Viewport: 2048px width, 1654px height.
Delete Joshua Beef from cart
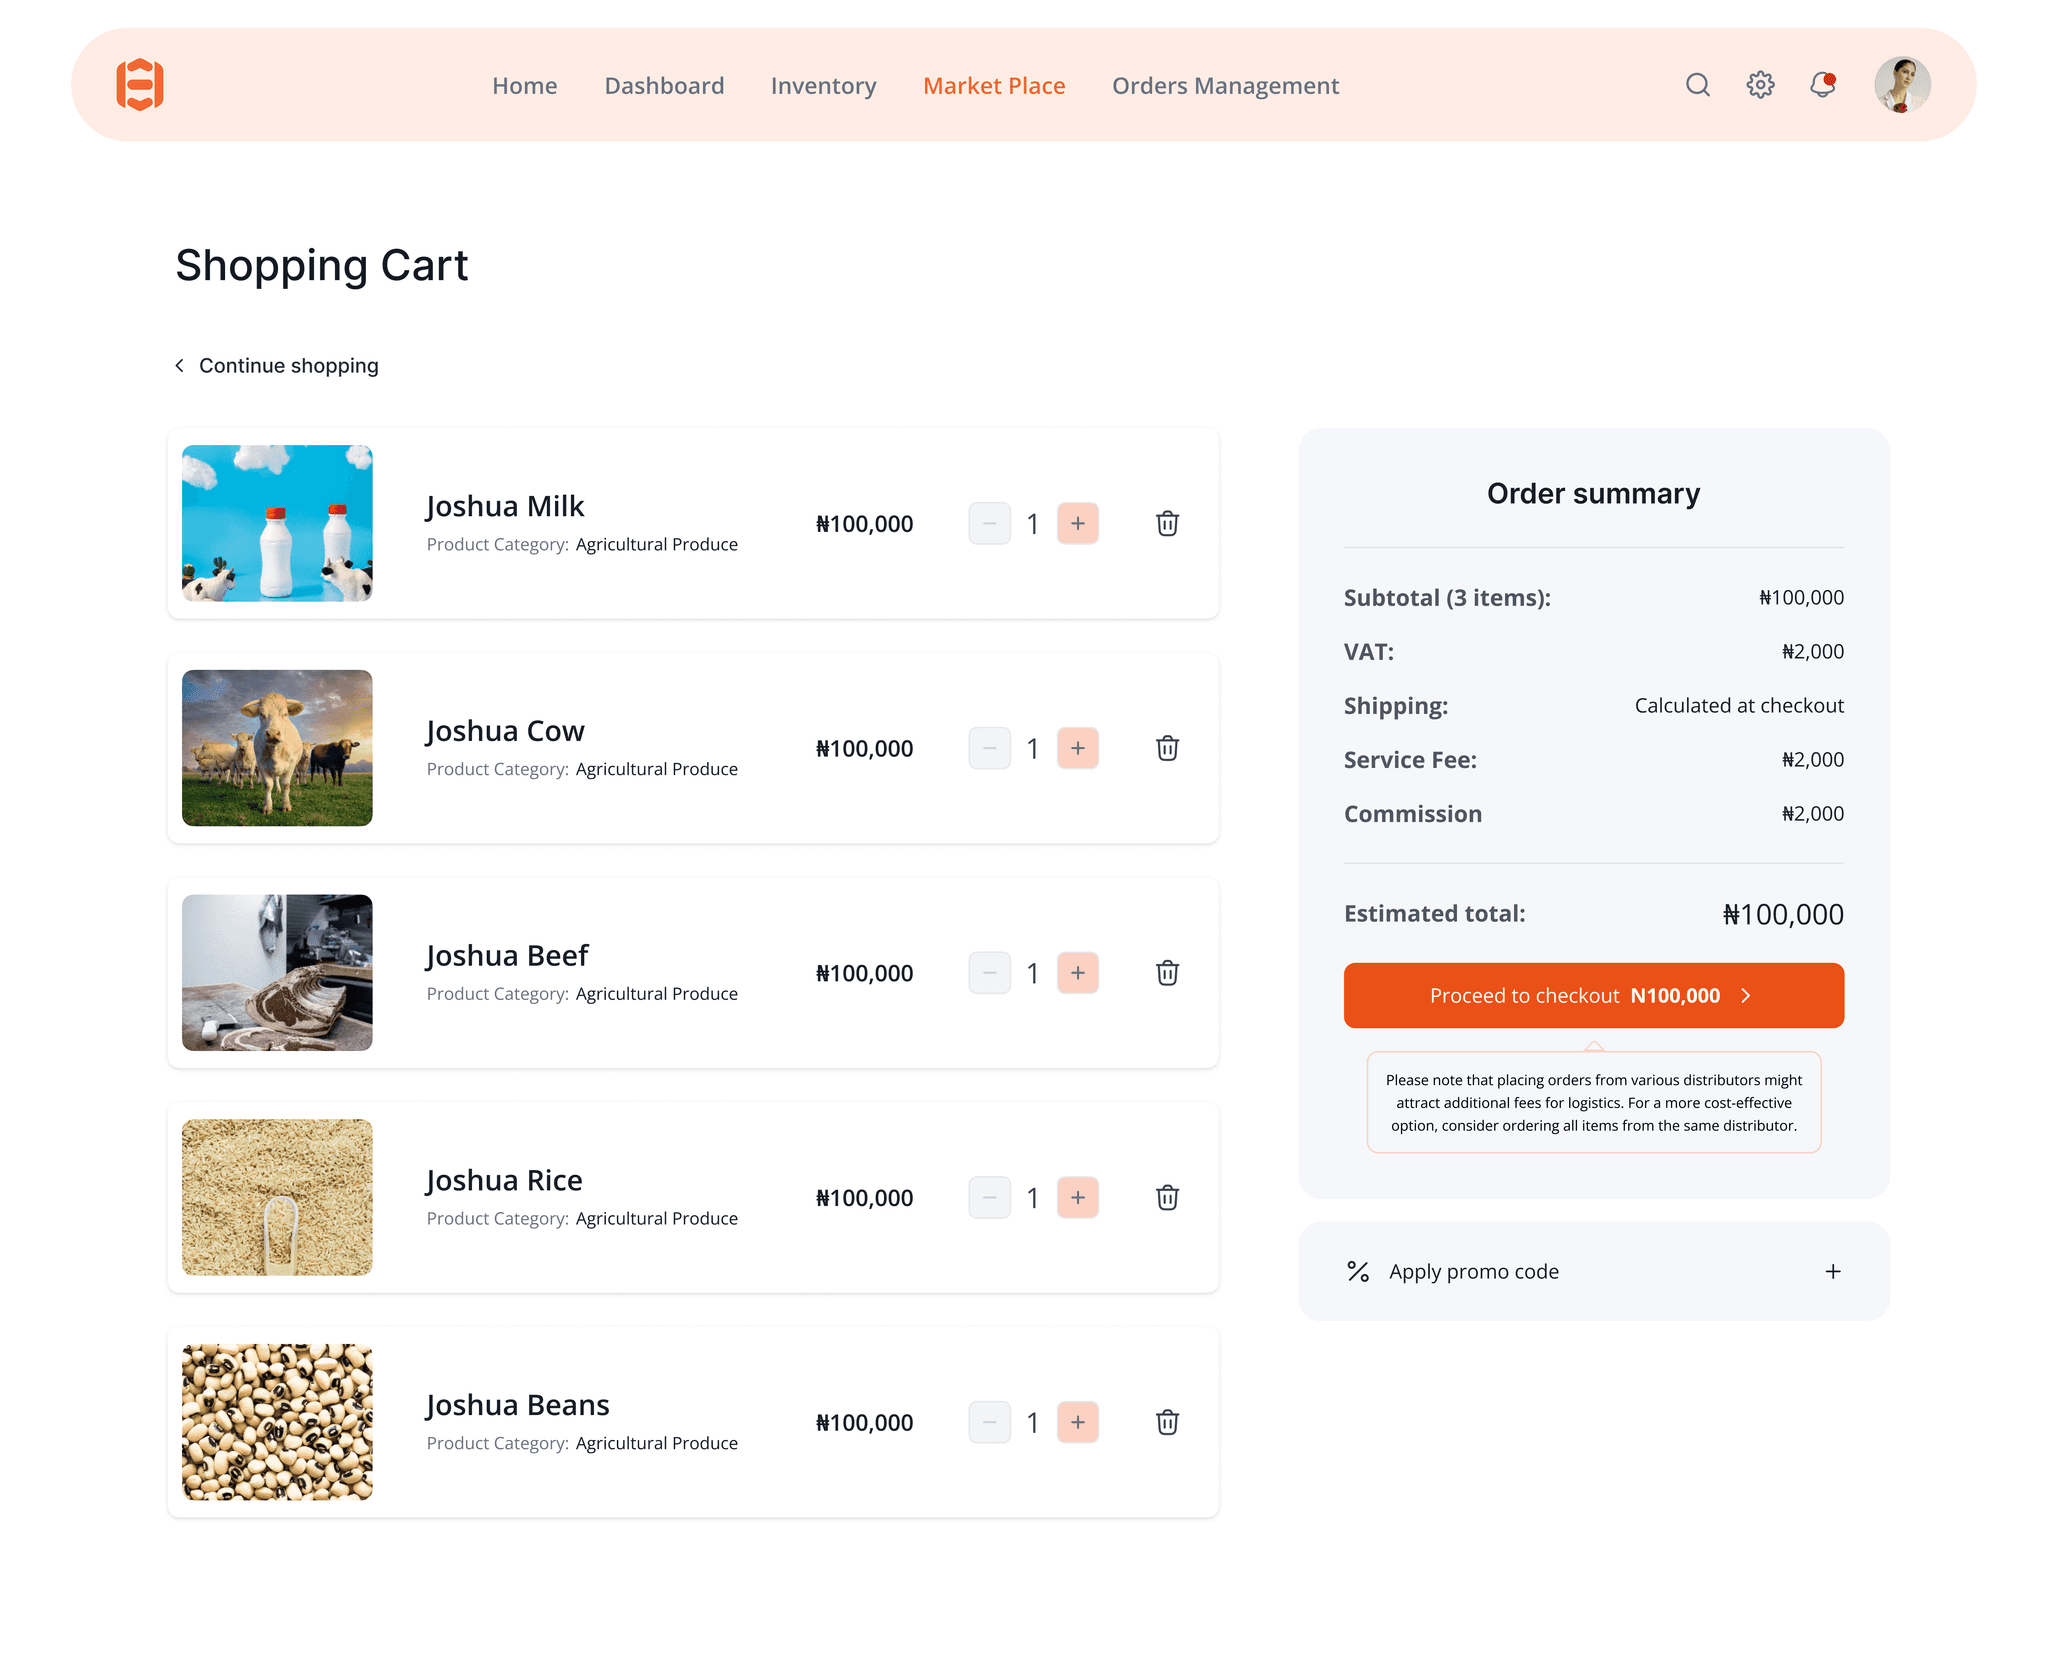(1167, 973)
